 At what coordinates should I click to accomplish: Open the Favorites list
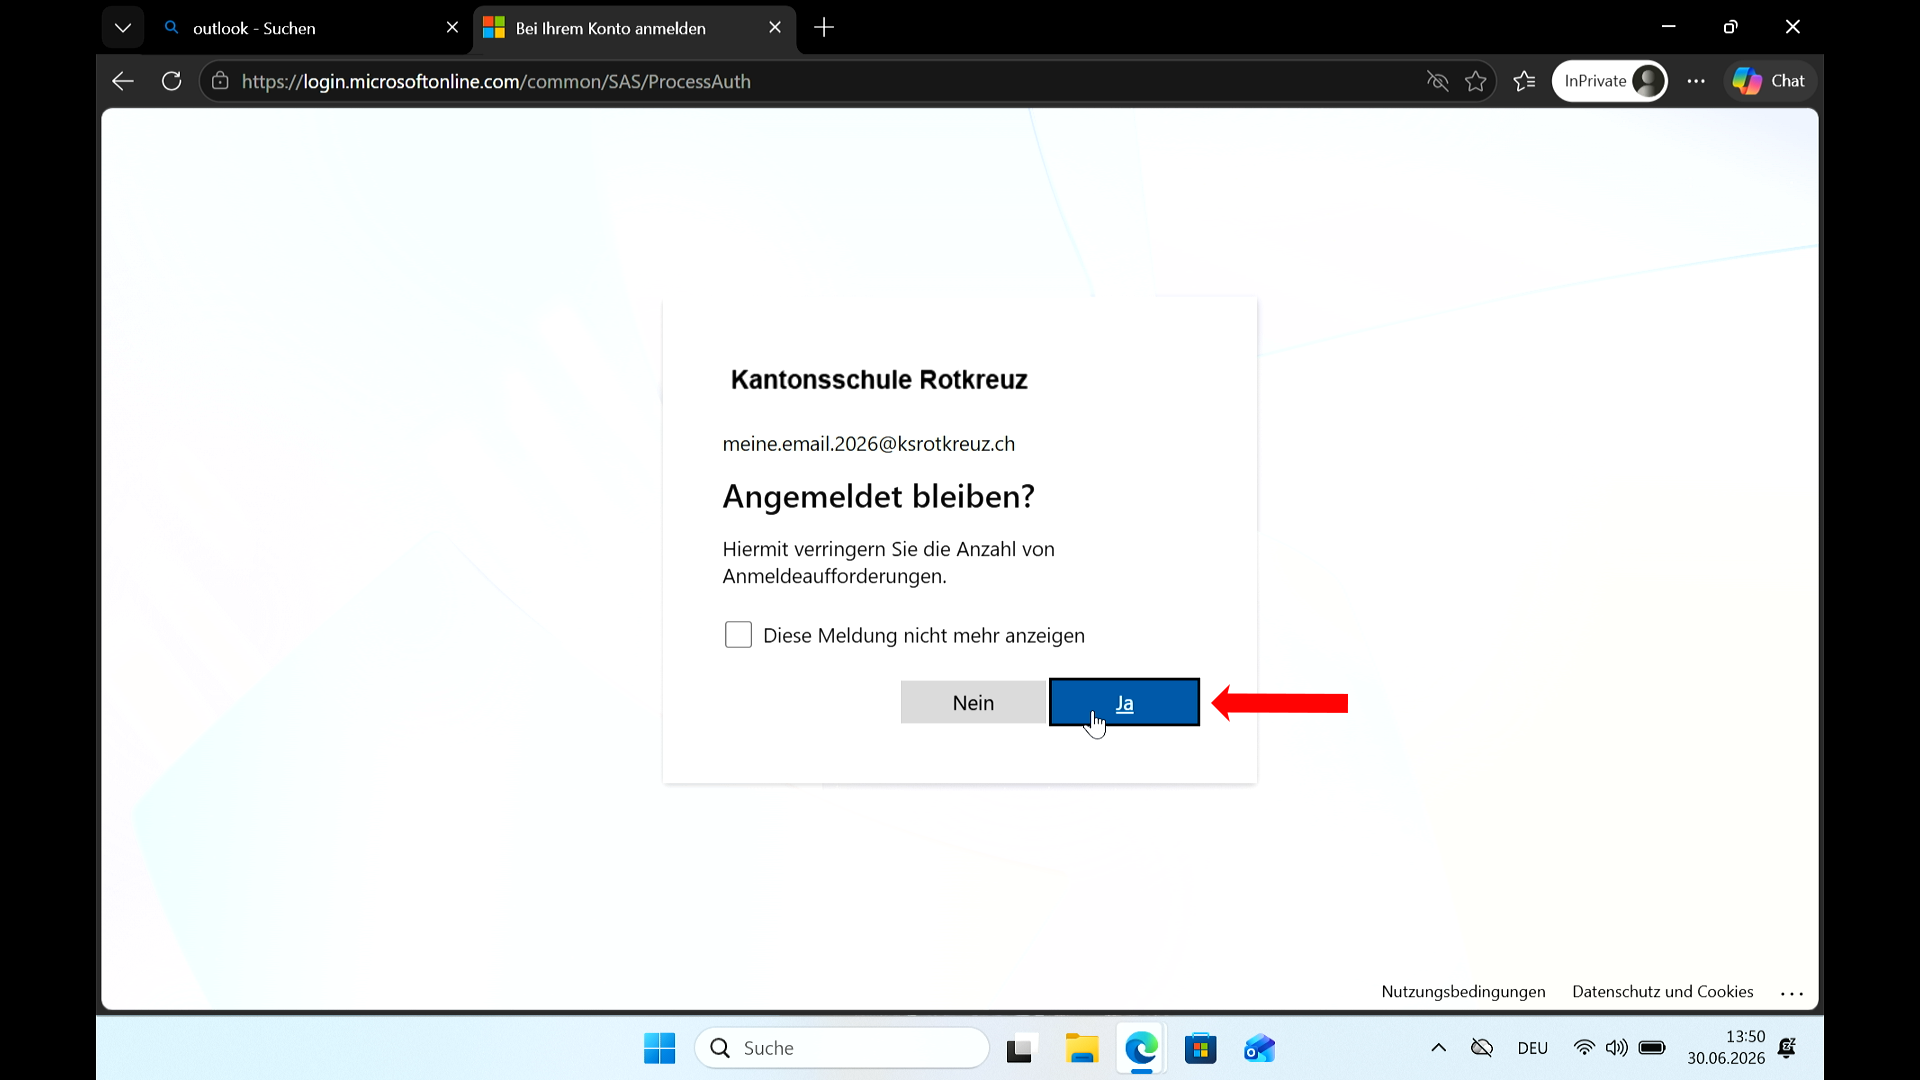(x=1525, y=81)
